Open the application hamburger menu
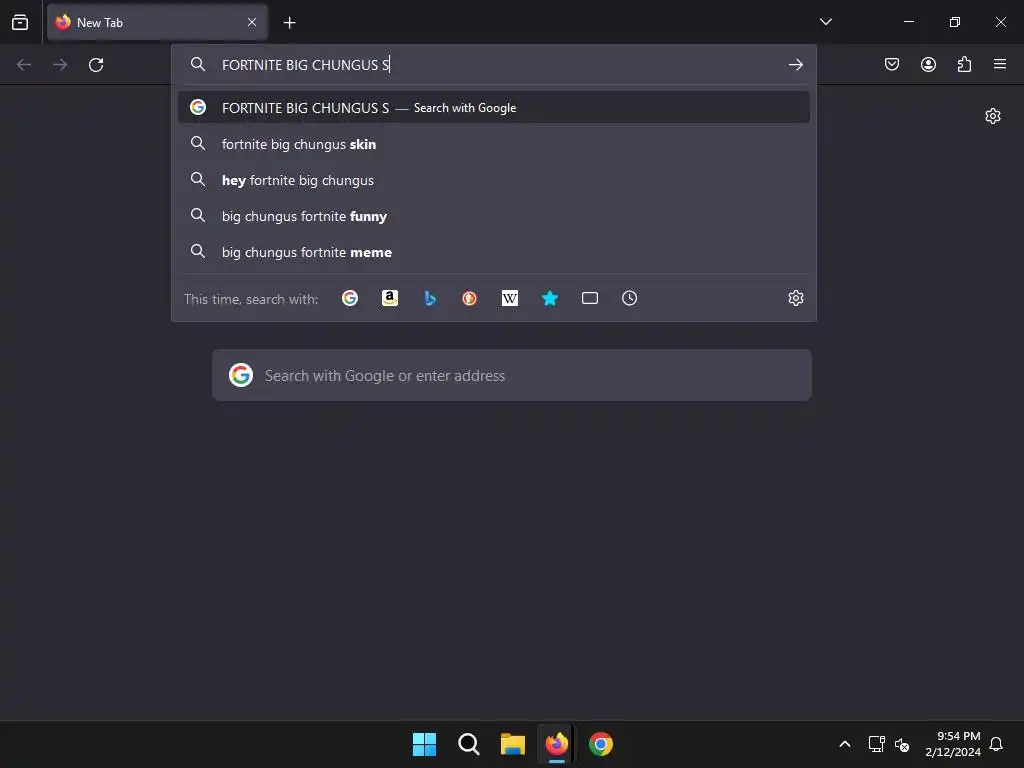Image resolution: width=1024 pixels, height=768 pixels. (x=1000, y=64)
